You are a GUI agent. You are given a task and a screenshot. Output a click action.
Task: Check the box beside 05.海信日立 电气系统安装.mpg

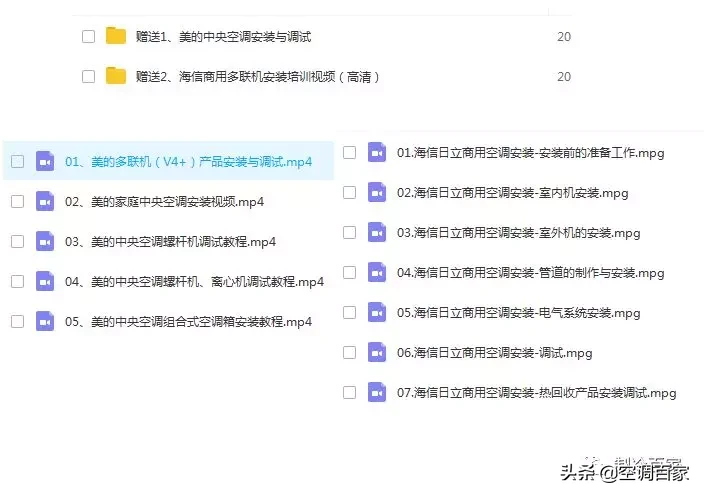point(349,312)
